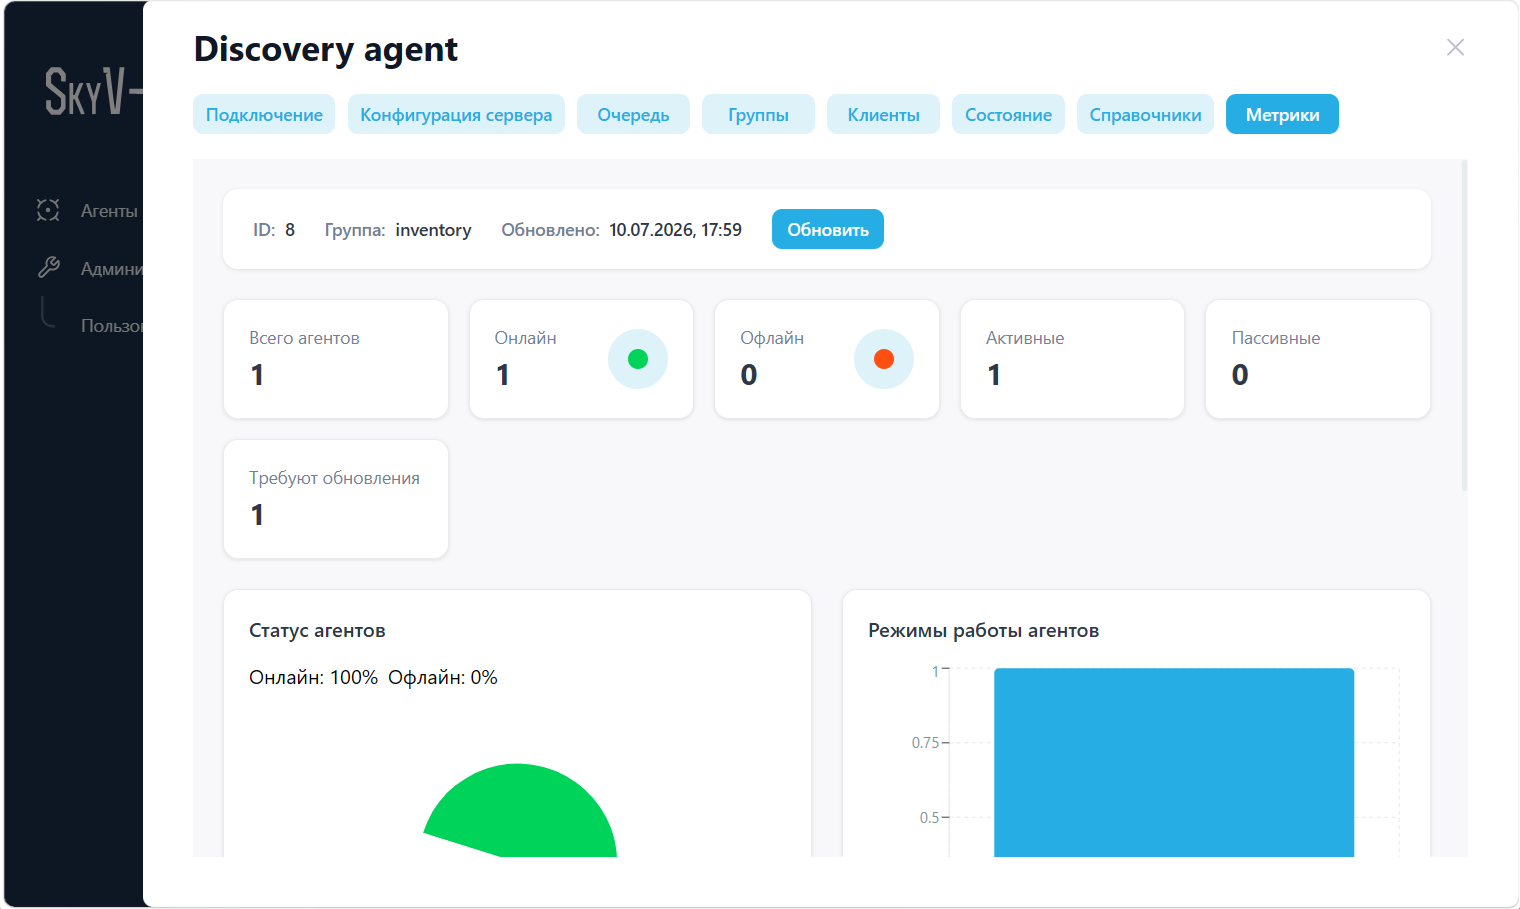Switch to the Справочники tab

point(1145,114)
